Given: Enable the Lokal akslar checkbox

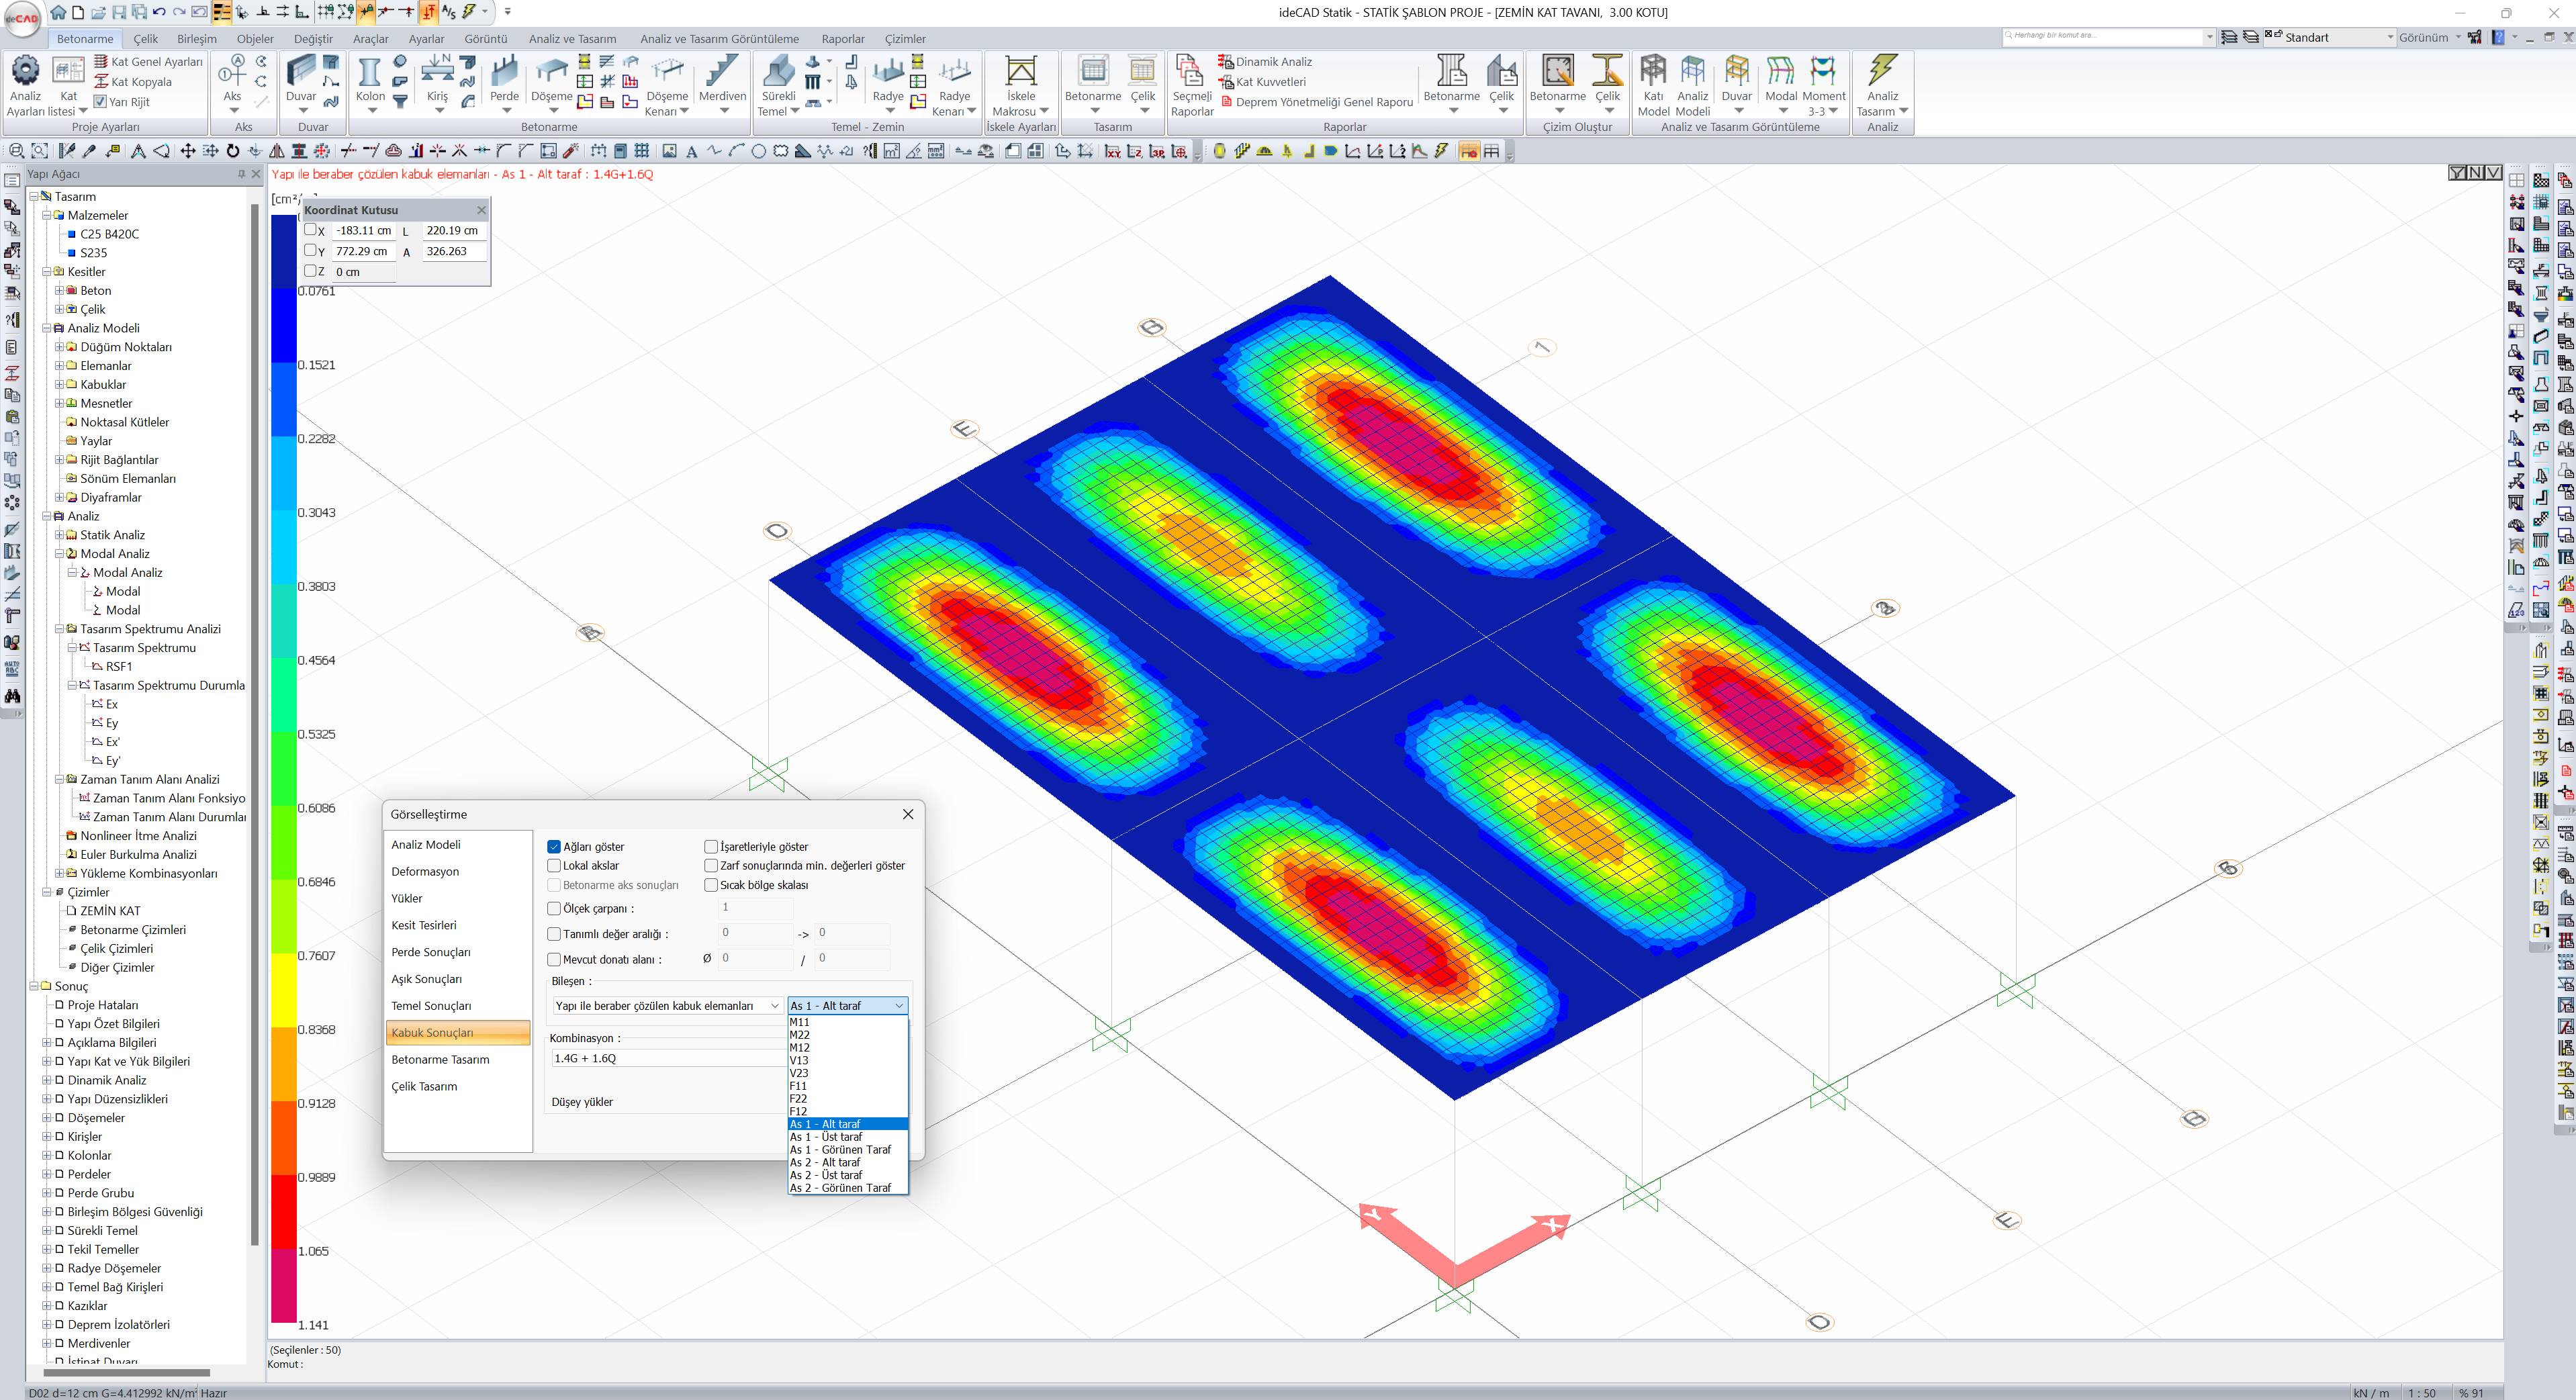Looking at the screenshot, I should pos(554,866).
